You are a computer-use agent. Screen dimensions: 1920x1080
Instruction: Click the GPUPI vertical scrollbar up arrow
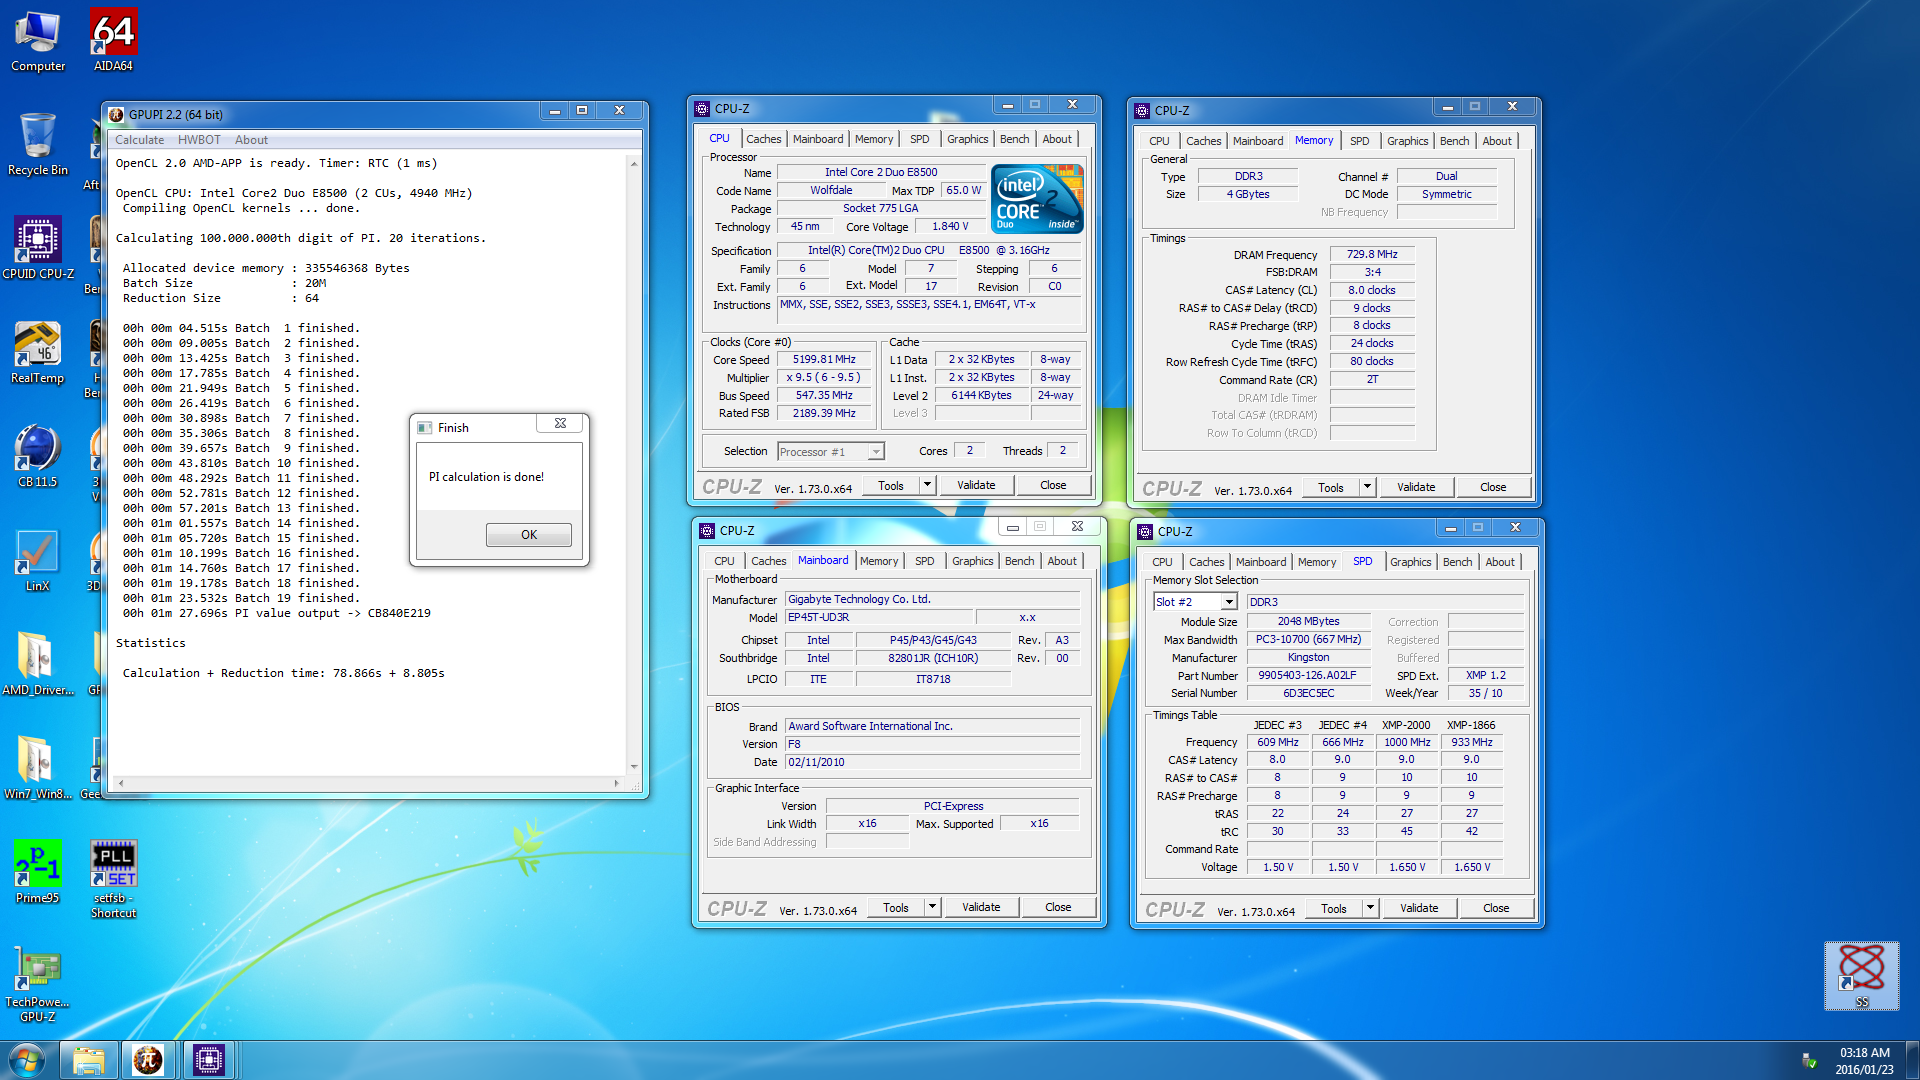(x=634, y=163)
